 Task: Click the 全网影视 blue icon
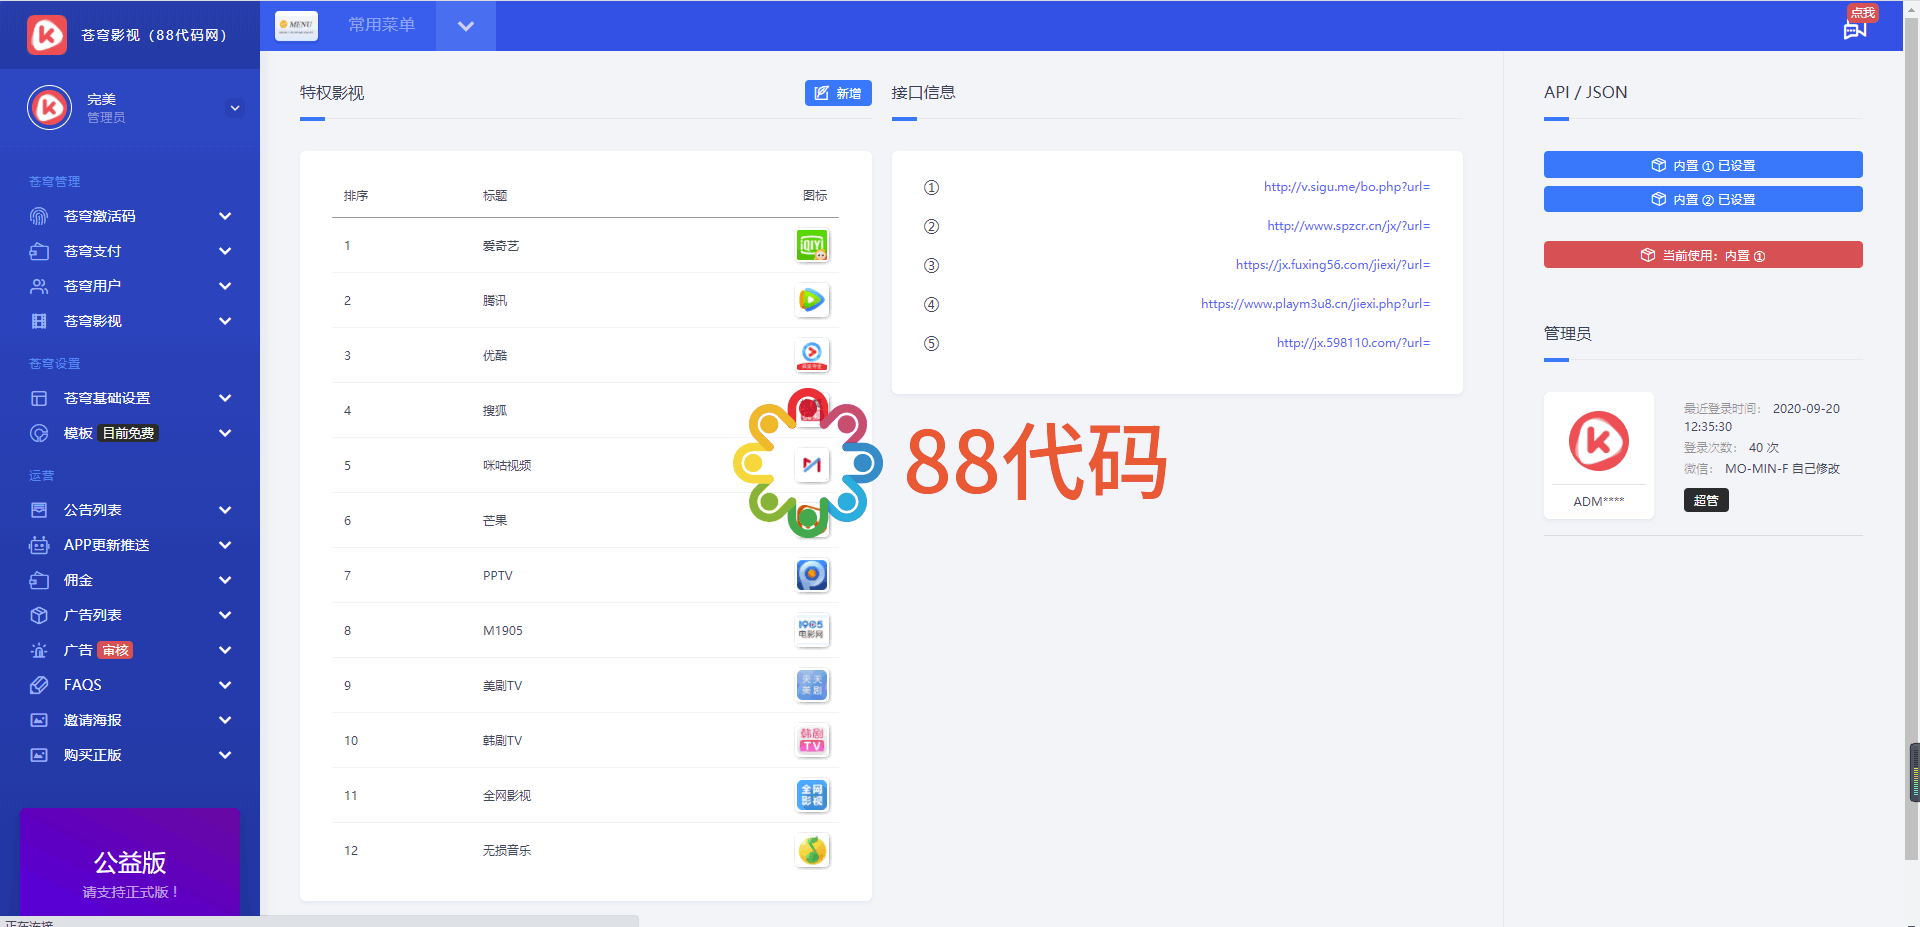(812, 795)
